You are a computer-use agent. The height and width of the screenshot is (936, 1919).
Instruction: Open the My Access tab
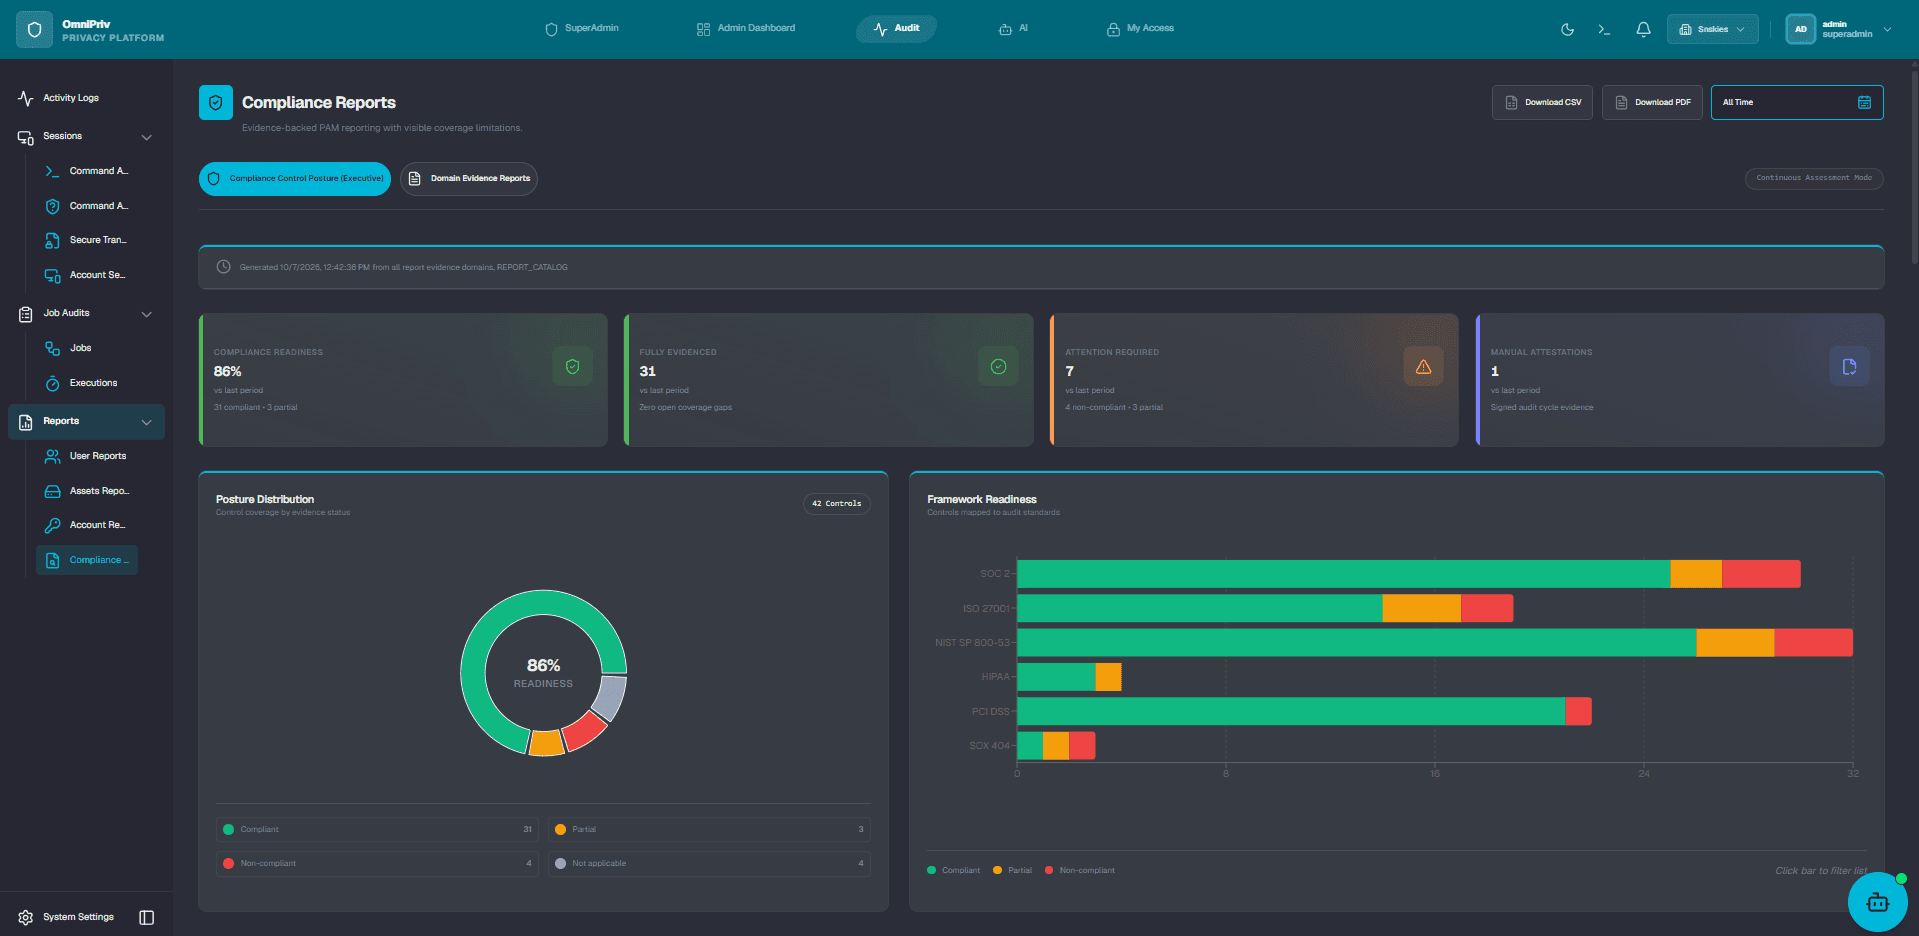(1140, 28)
